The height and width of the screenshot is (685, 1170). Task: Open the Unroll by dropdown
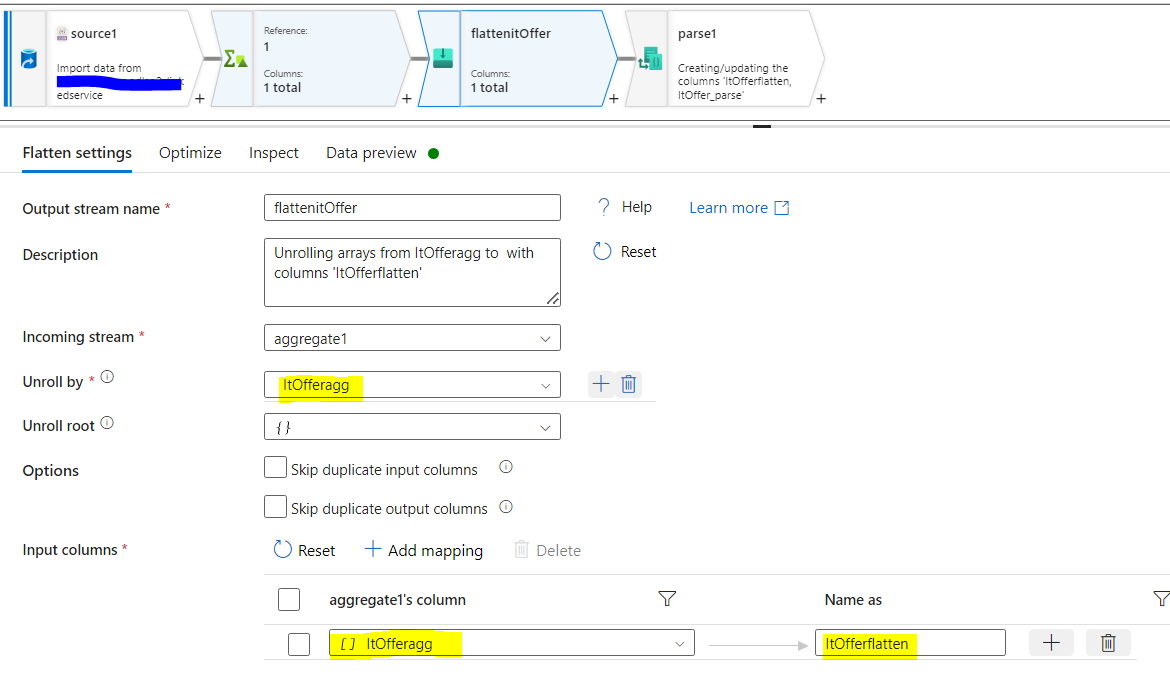[x=411, y=385]
